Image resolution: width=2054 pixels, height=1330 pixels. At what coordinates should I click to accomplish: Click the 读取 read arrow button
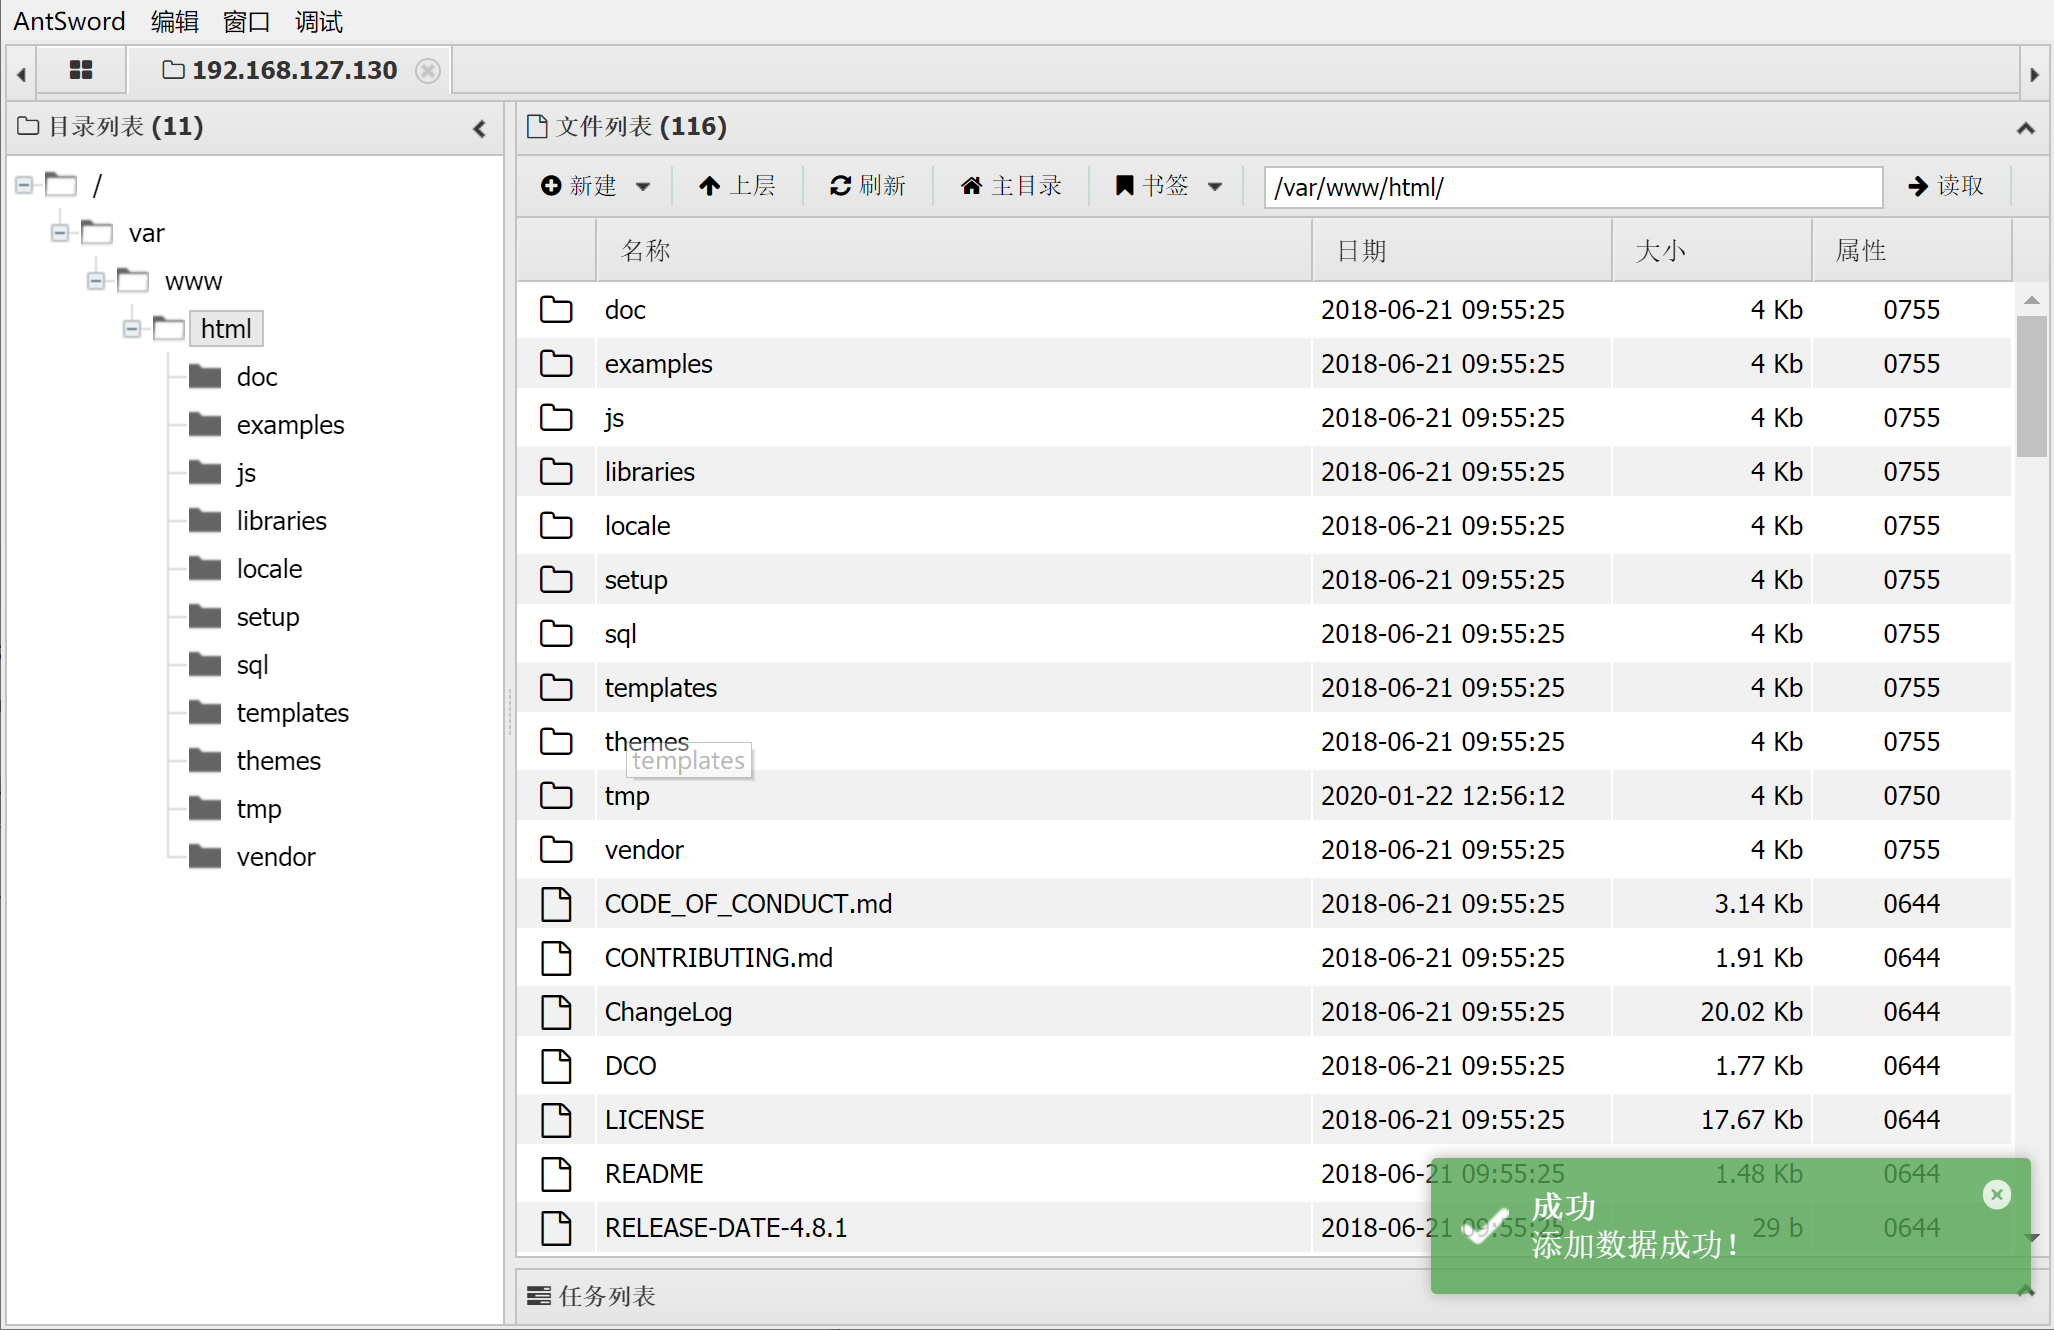1945,186
